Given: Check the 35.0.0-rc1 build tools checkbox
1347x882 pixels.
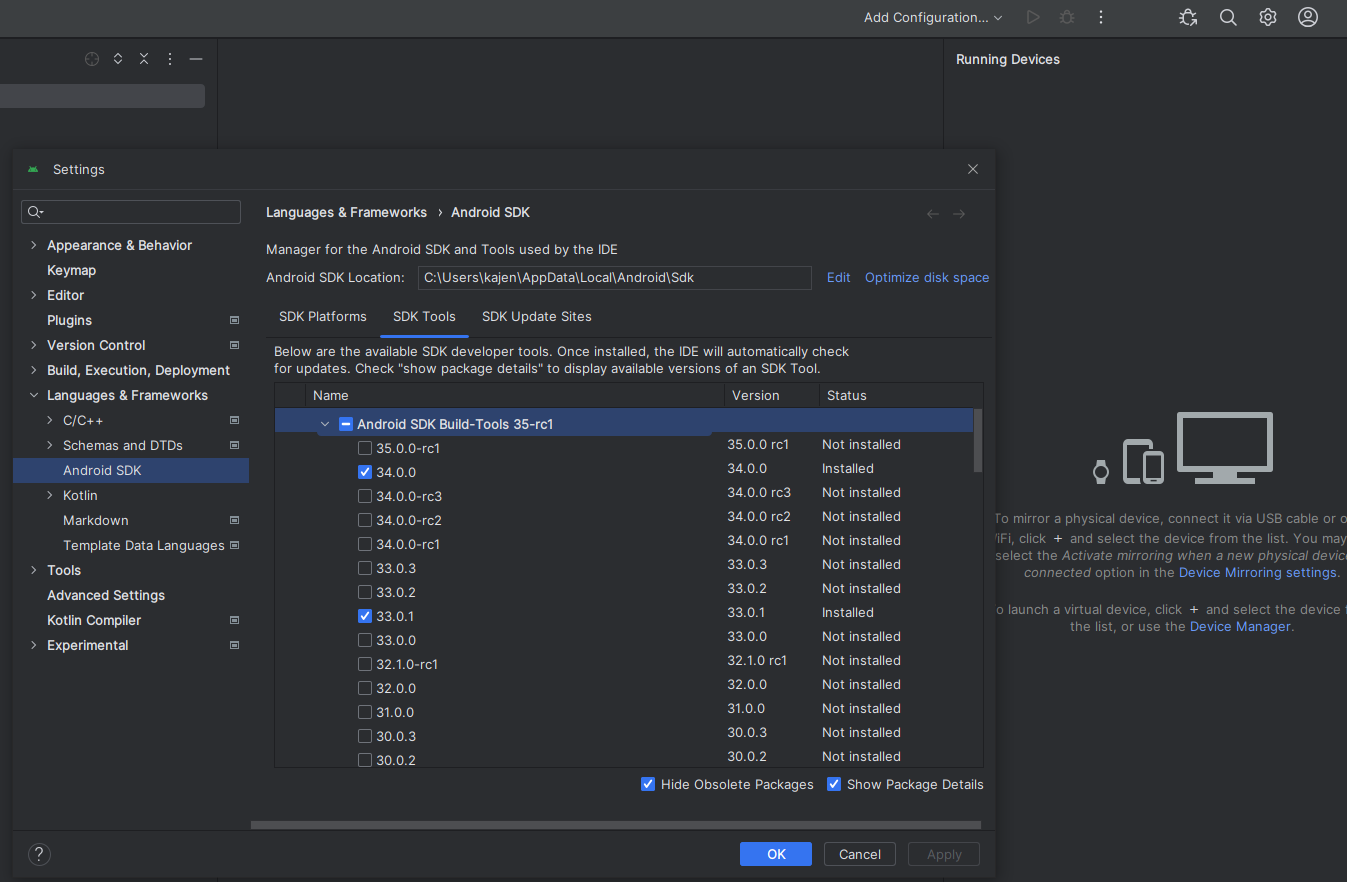Looking at the screenshot, I should [365, 448].
